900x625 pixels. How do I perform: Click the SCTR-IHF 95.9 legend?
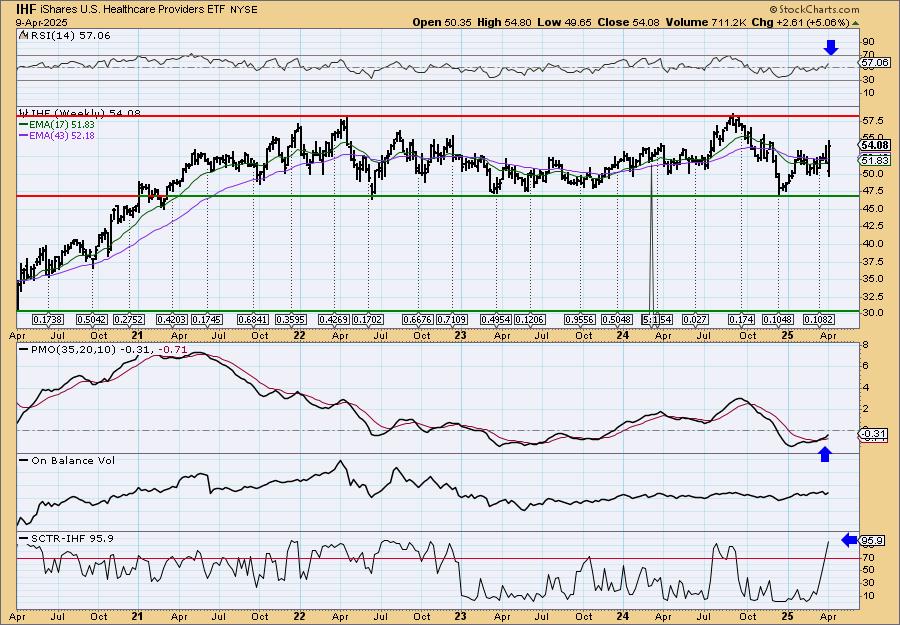[x=66, y=538]
